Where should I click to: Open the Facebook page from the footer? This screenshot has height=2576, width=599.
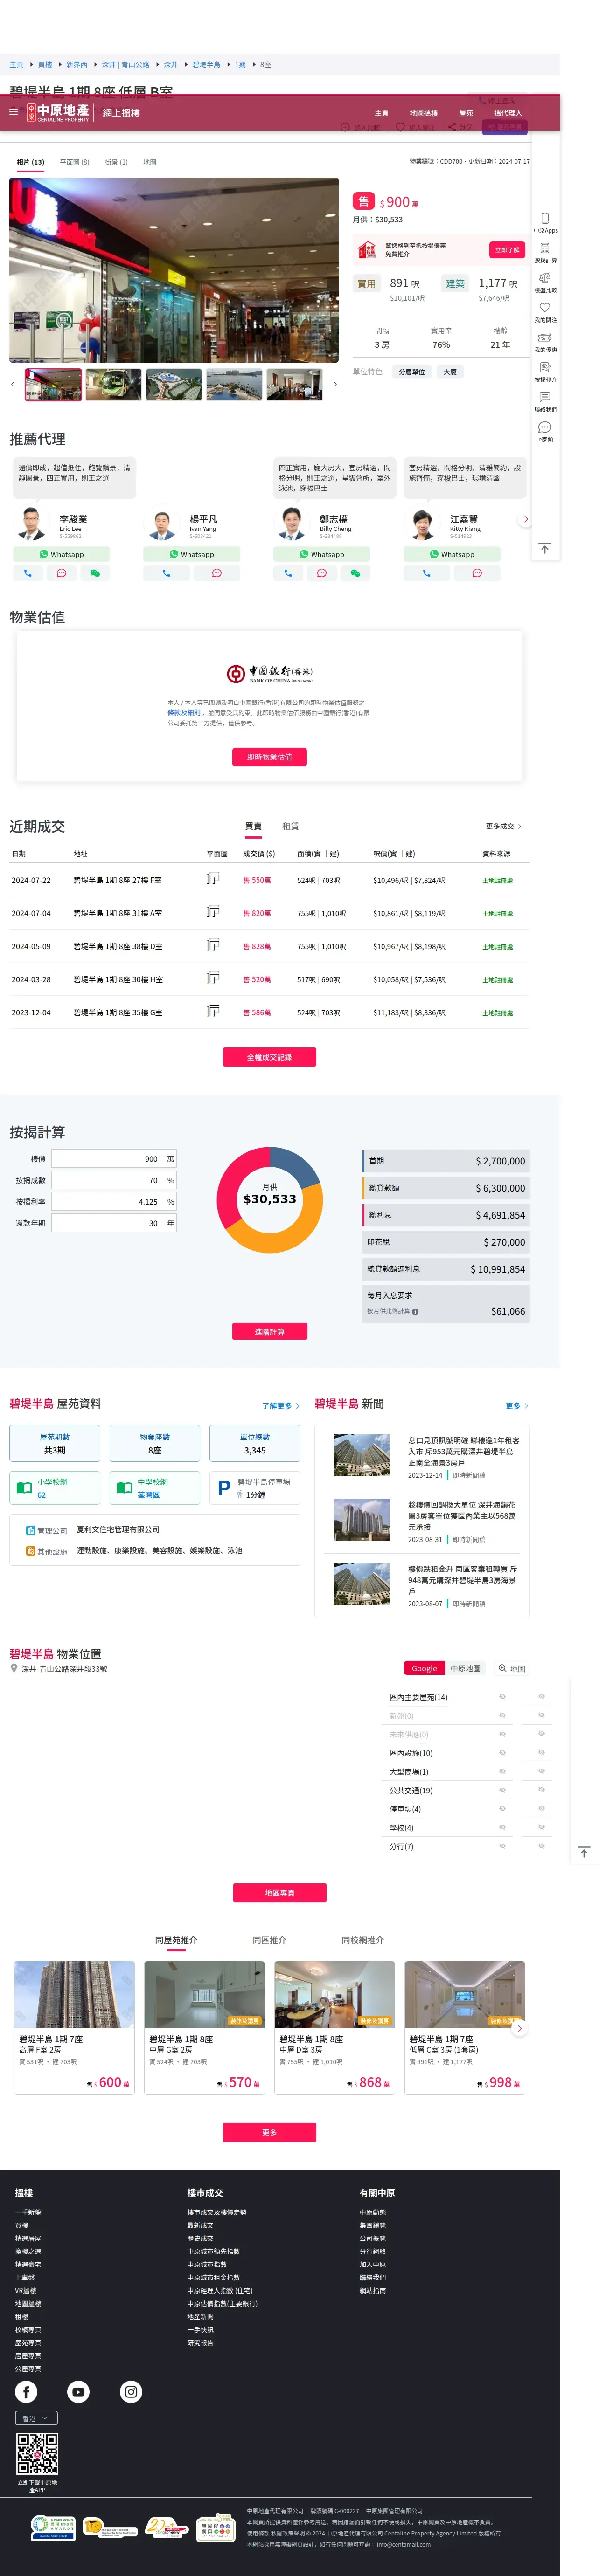[26, 2392]
